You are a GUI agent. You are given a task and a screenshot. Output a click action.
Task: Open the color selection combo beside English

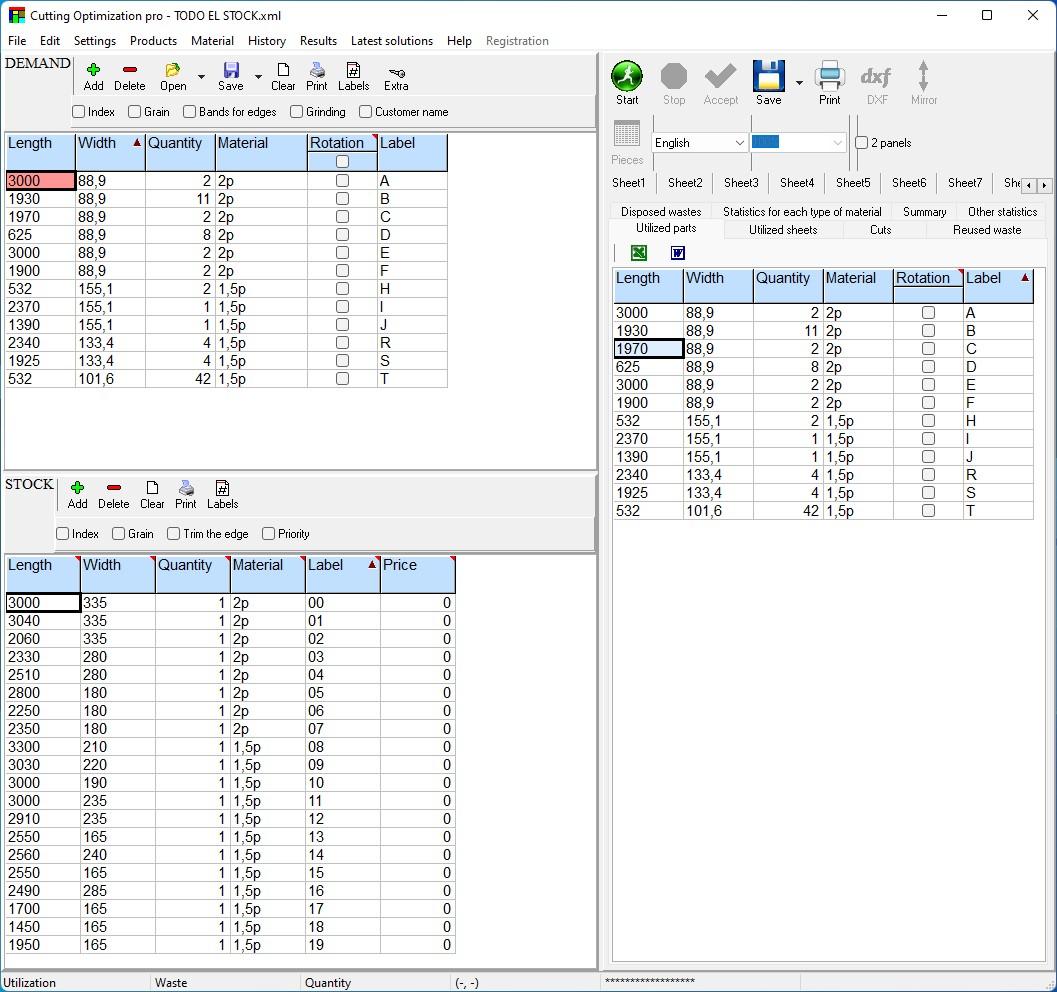pos(836,142)
